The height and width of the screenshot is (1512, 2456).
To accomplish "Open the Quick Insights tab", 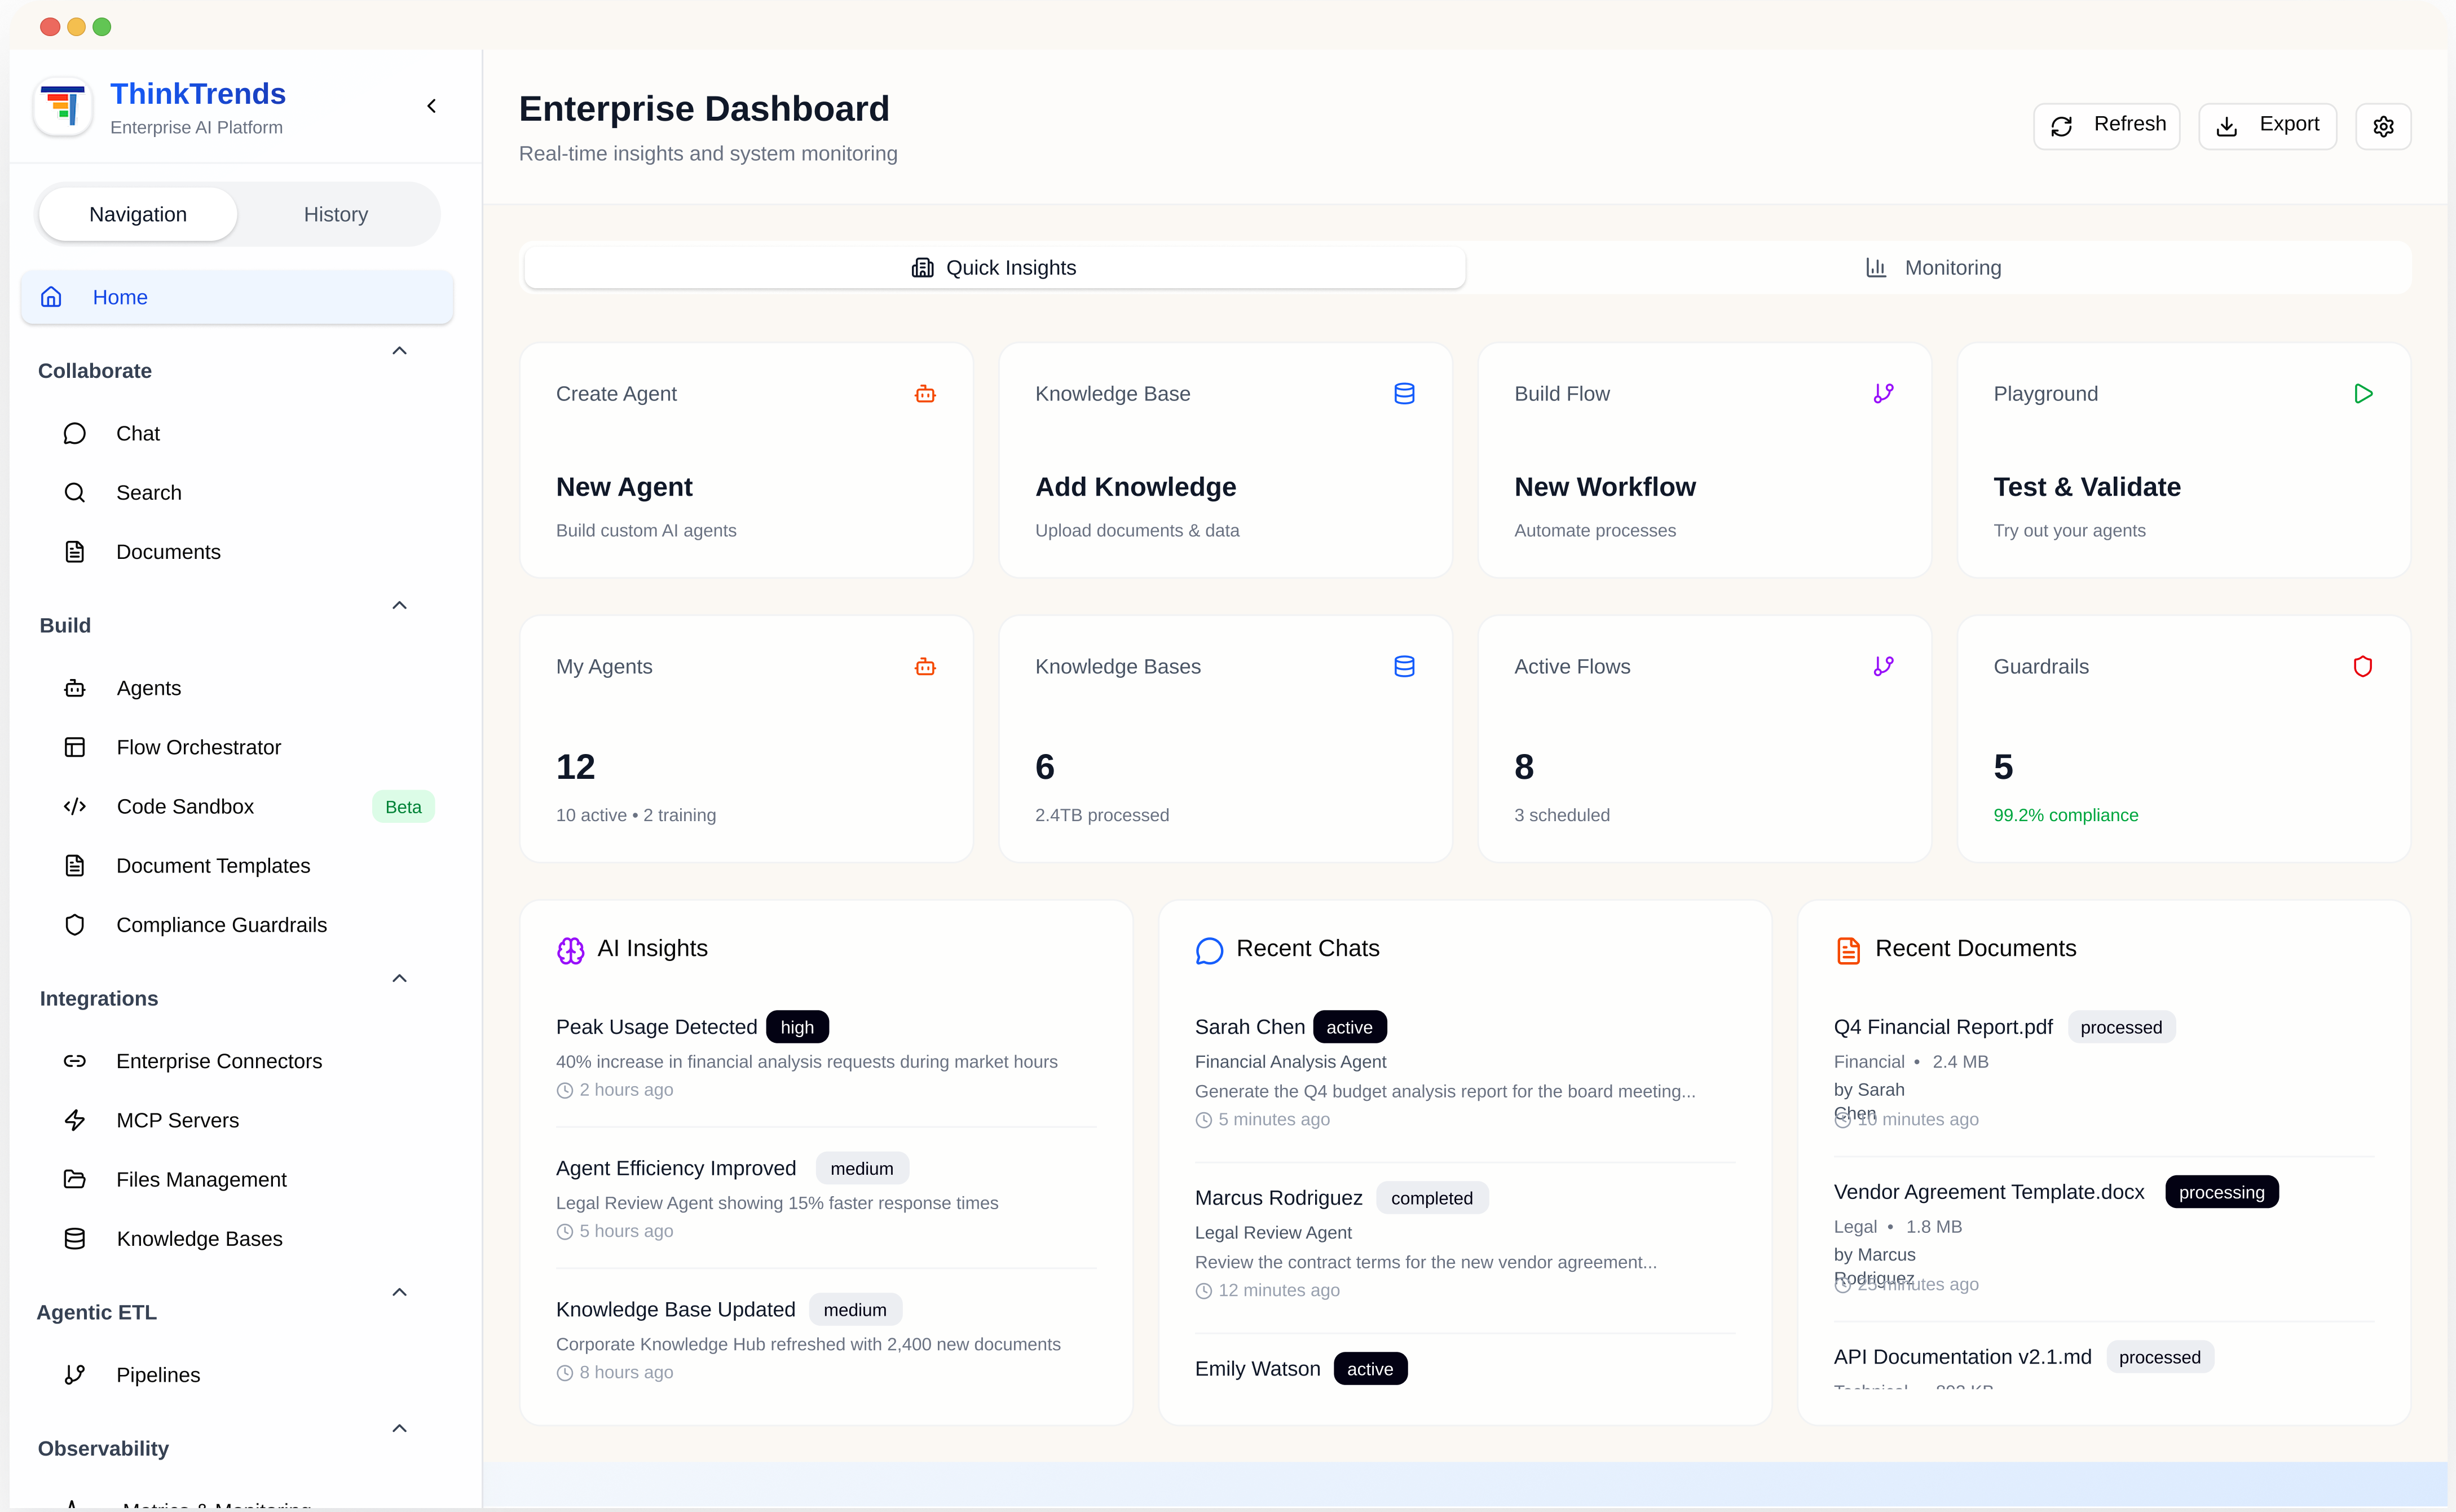I will (994, 267).
